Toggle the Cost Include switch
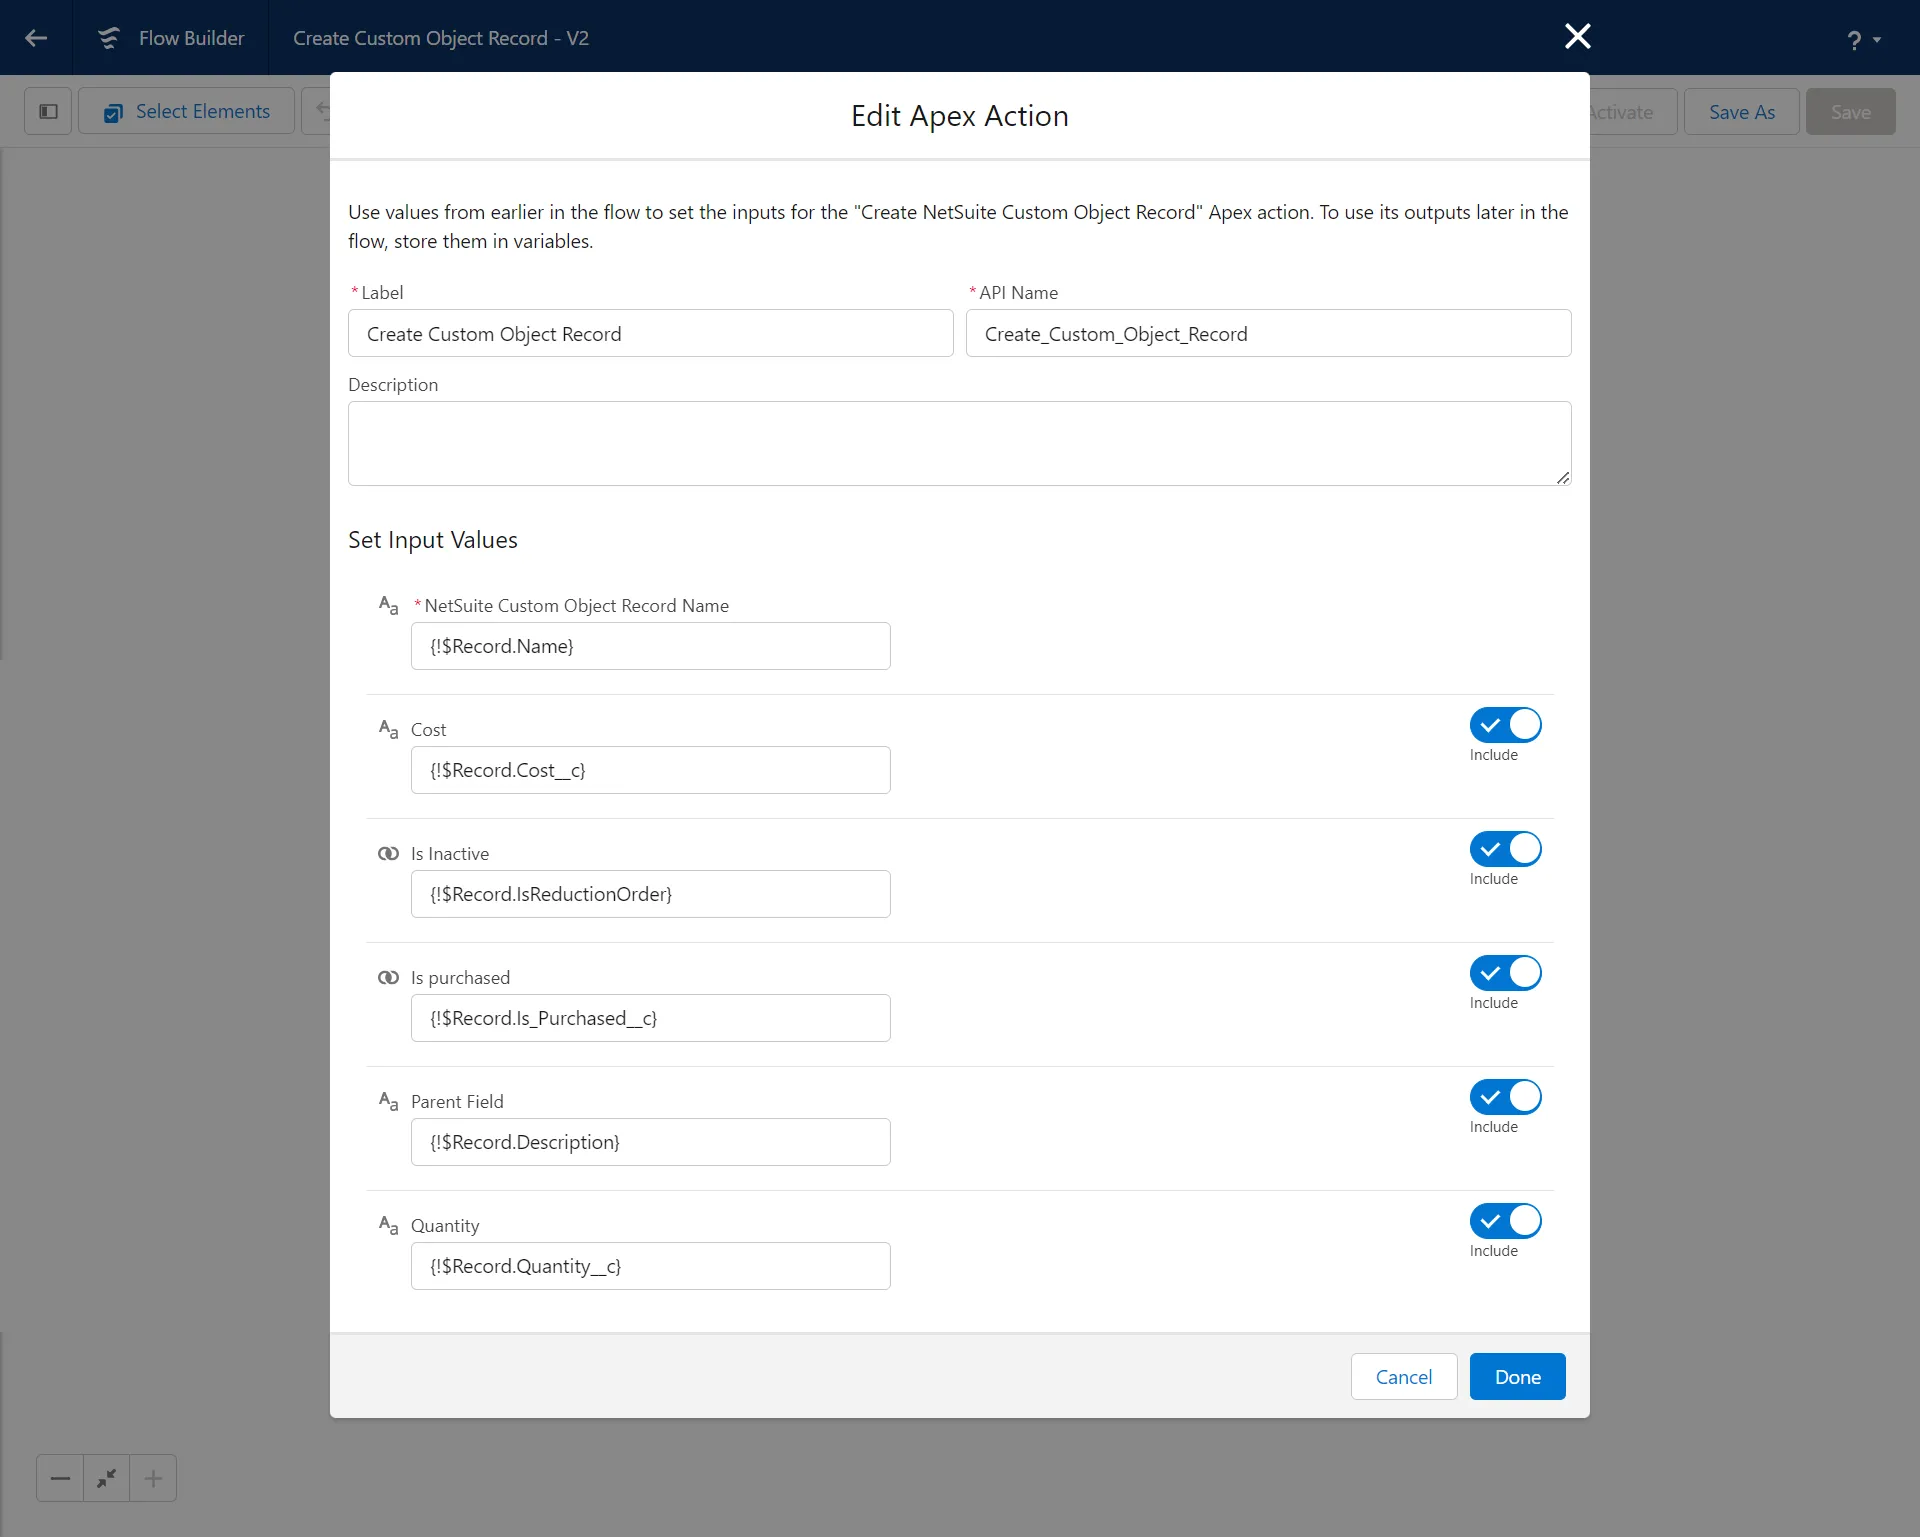This screenshot has height=1537, width=1920. pyautogui.click(x=1505, y=725)
